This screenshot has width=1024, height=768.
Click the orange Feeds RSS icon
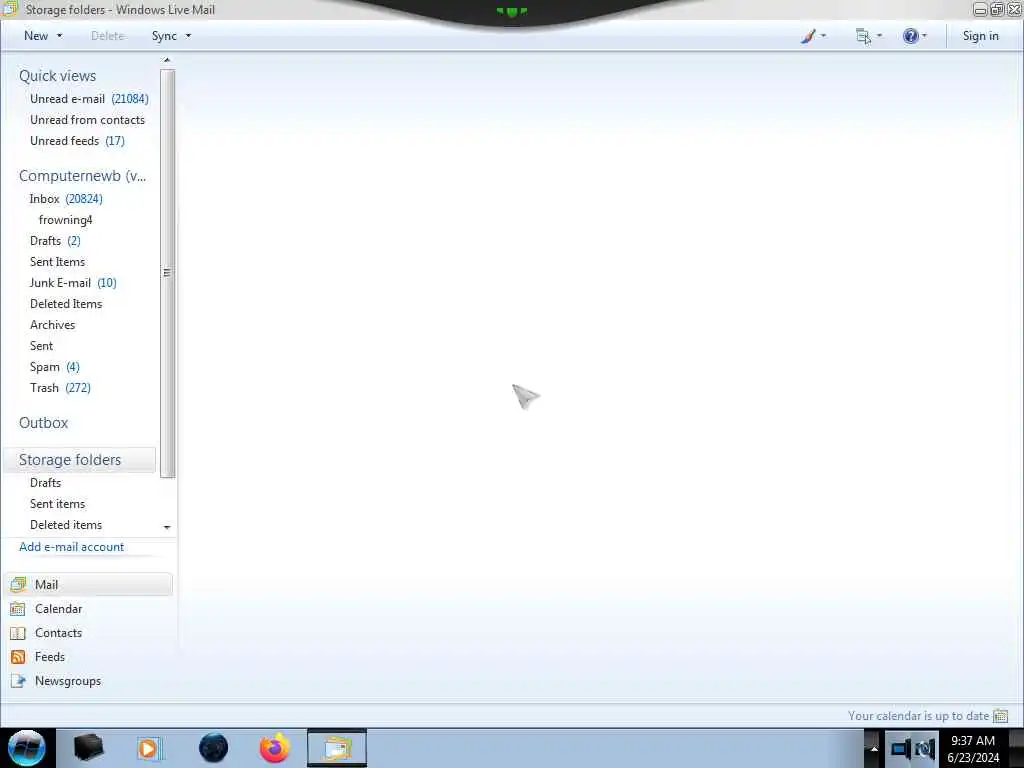pyautogui.click(x=18, y=657)
